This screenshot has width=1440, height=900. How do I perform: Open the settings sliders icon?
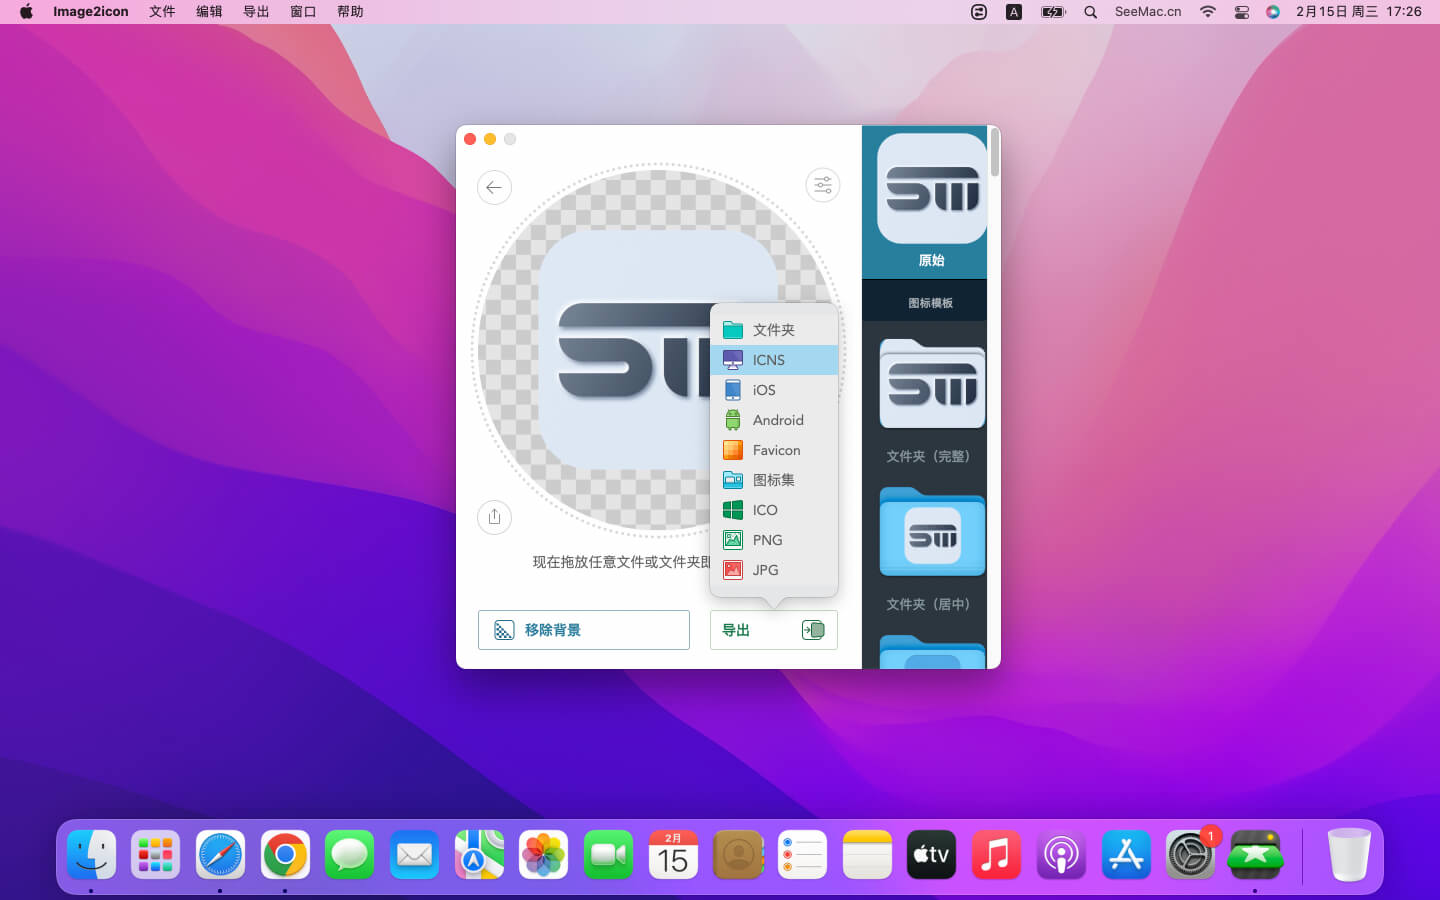(822, 185)
